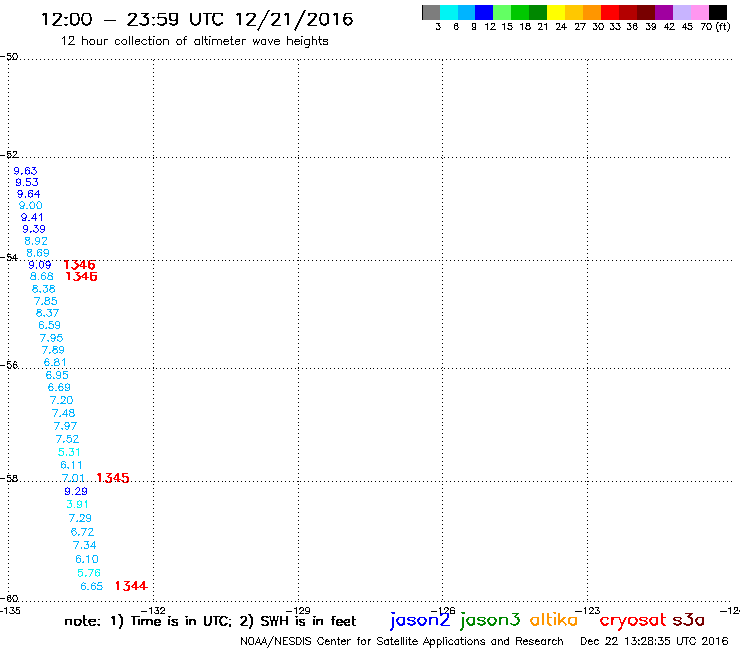Click the wave height value 7.01
This screenshot has width=740, height=650.
(73, 478)
